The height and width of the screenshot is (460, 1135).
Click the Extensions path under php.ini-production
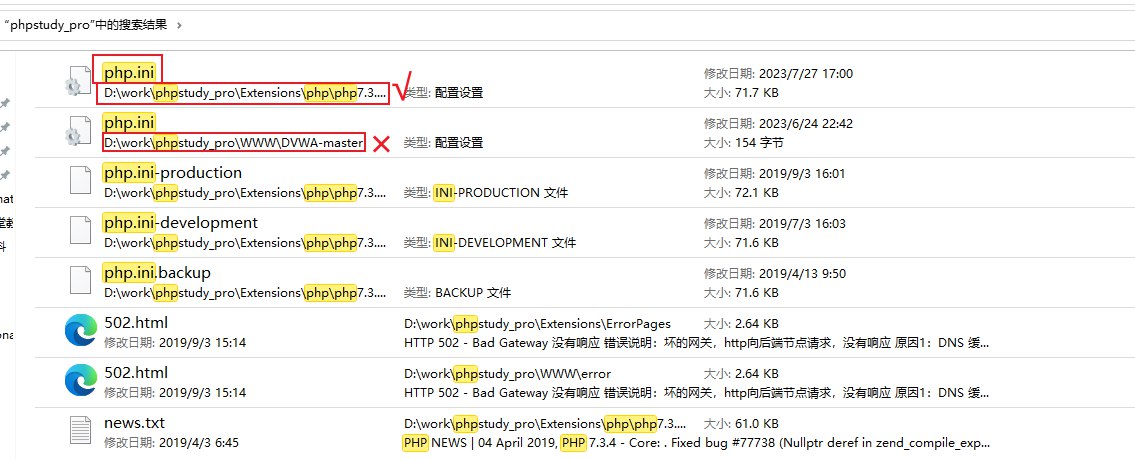point(245,193)
